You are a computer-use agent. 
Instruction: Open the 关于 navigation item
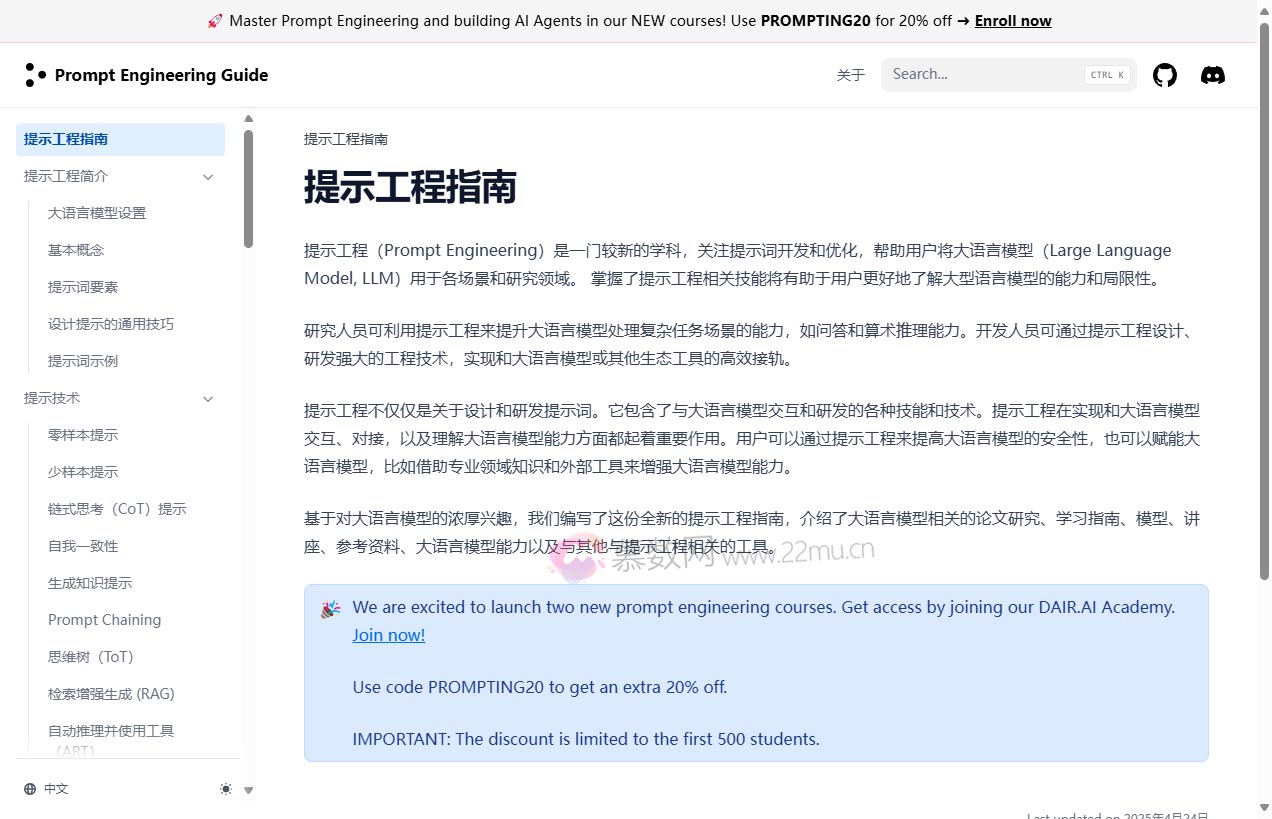[850, 75]
